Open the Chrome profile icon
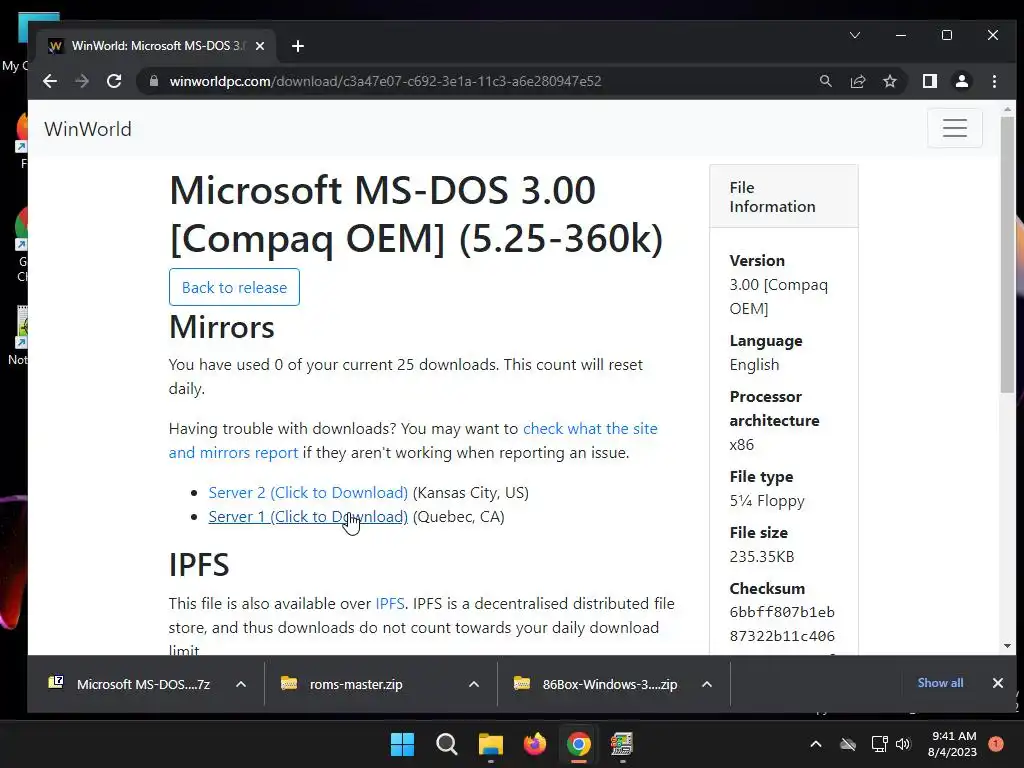The image size is (1024, 768). tap(961, 81)
